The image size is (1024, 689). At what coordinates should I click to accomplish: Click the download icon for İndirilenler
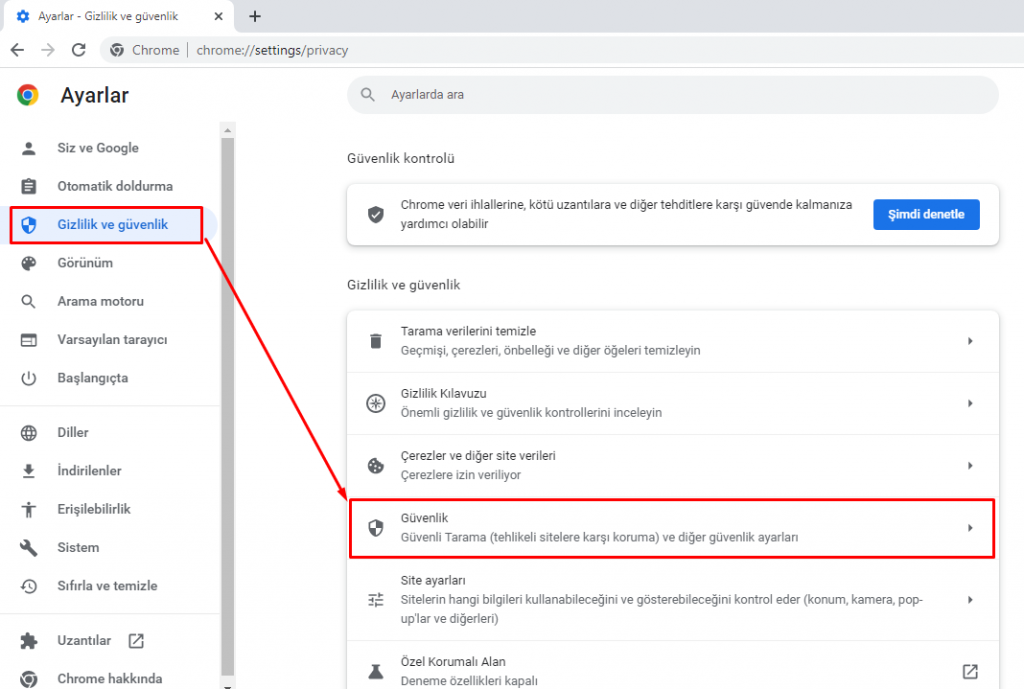pyautogui.click(x=29, y=471)
